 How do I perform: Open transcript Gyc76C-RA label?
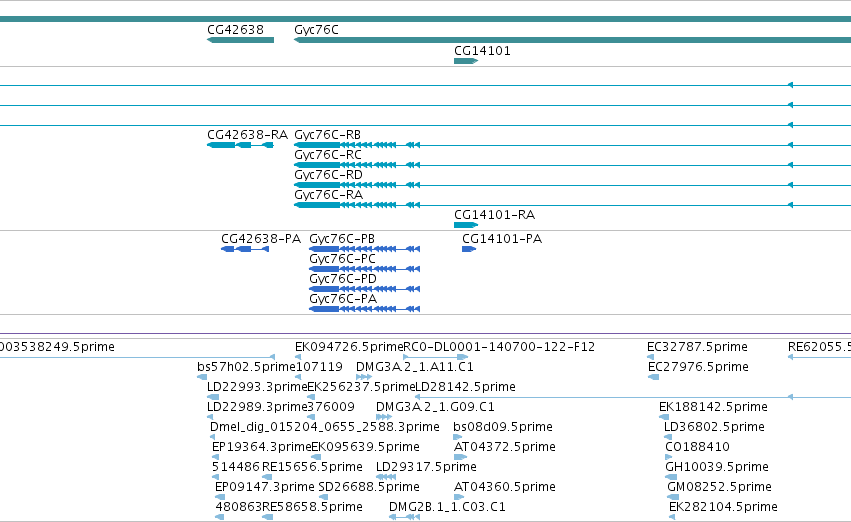pyautogui.click(x=329, y=195)
